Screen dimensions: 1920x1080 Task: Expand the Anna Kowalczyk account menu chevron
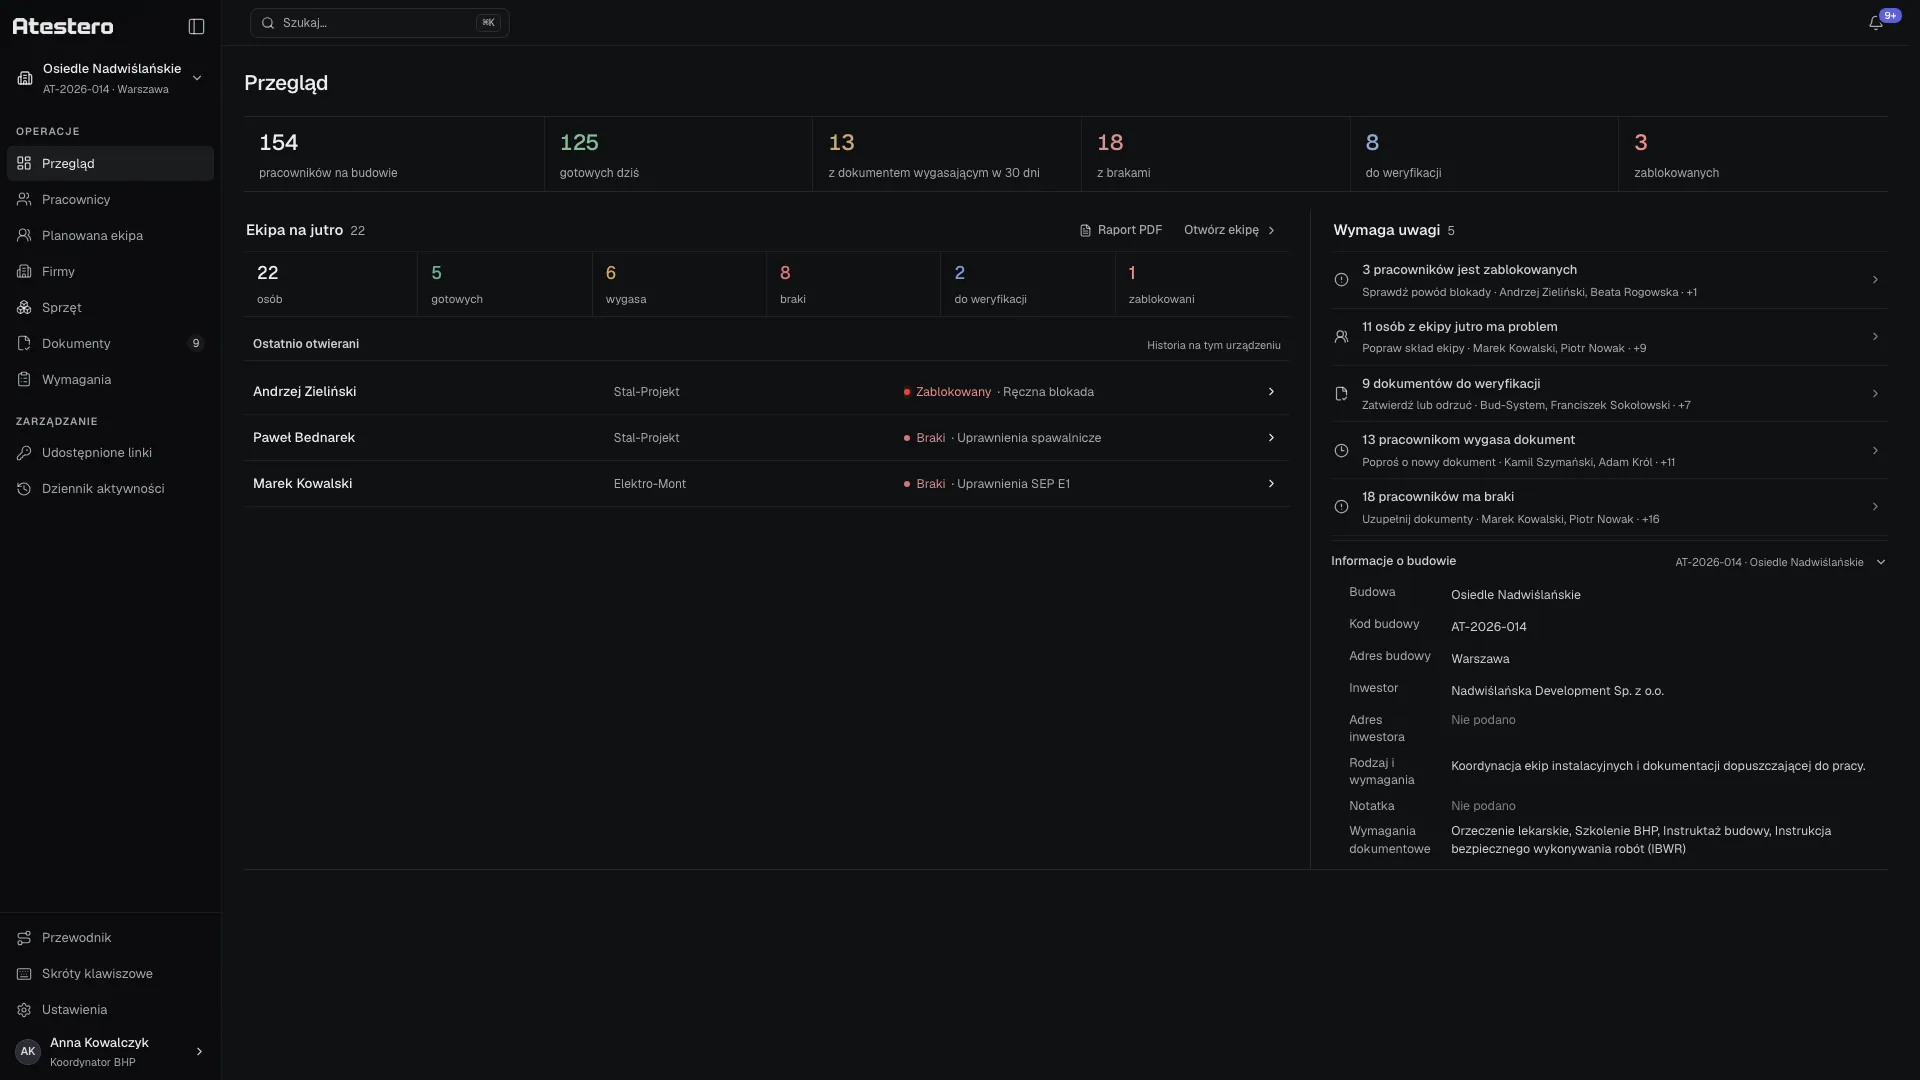coord(199,1051)
